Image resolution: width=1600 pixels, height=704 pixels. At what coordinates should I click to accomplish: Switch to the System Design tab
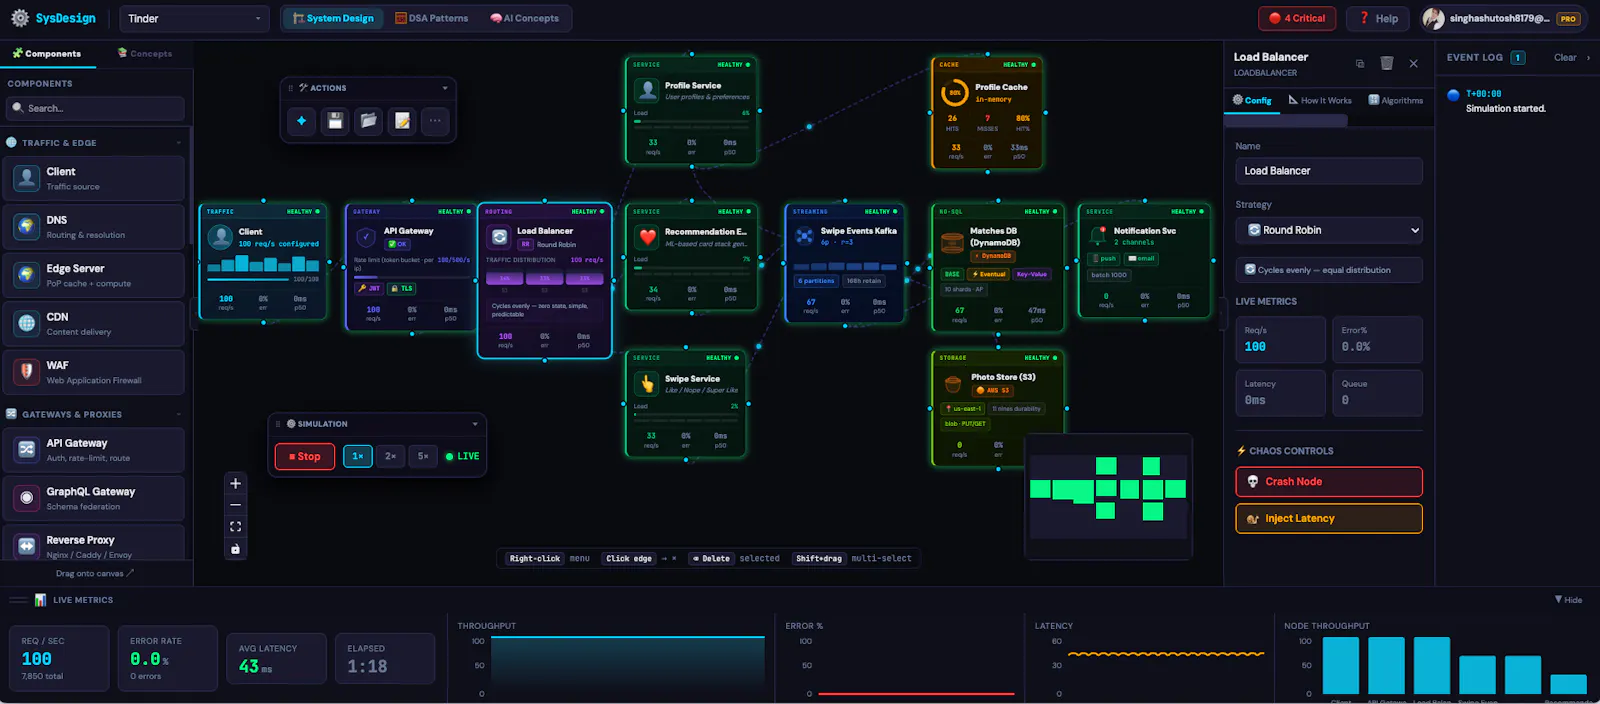[x=333, y=18]
